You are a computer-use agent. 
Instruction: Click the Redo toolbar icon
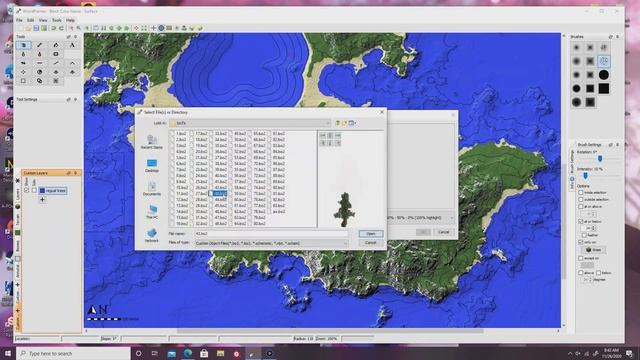click(61, 28)
